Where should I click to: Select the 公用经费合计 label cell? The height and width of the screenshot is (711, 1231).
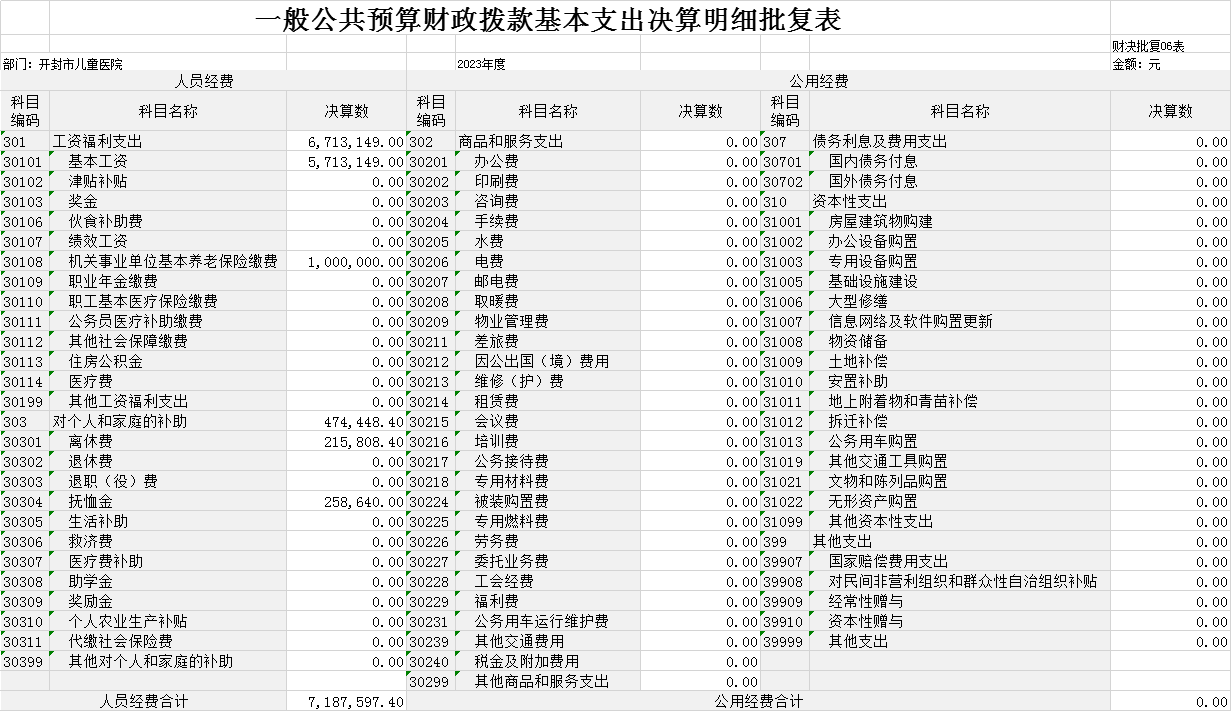coord(758,702)
